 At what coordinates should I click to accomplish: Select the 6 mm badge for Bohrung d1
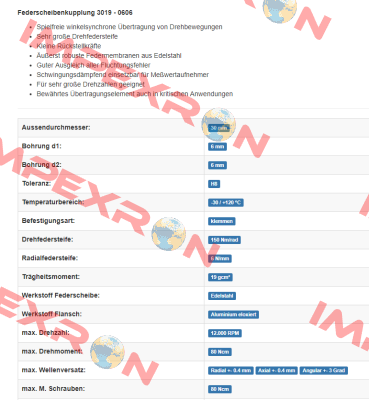pyautogui.click(x=217, y=147)
